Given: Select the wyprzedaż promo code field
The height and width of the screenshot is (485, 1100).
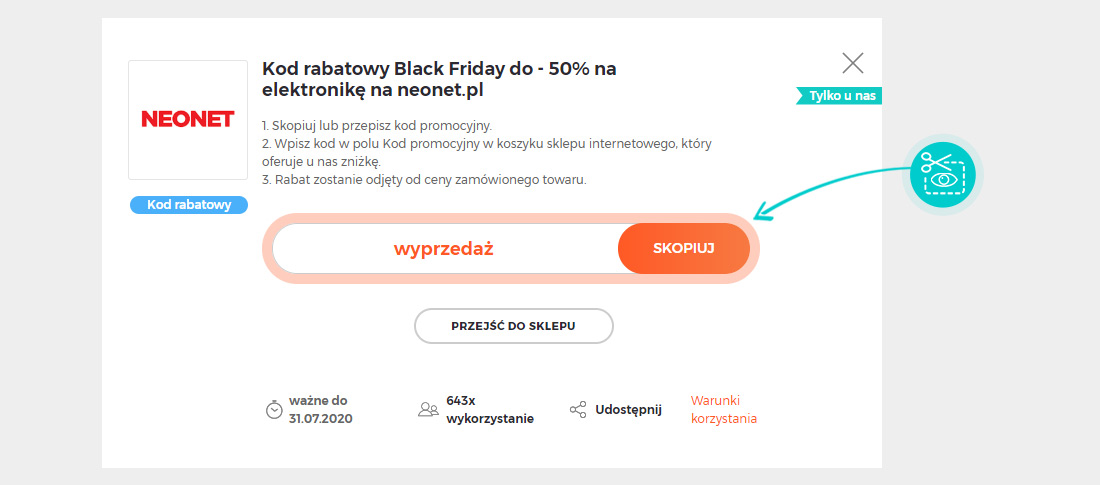Looking at the screenshot, I should click(x=445, y=248).
